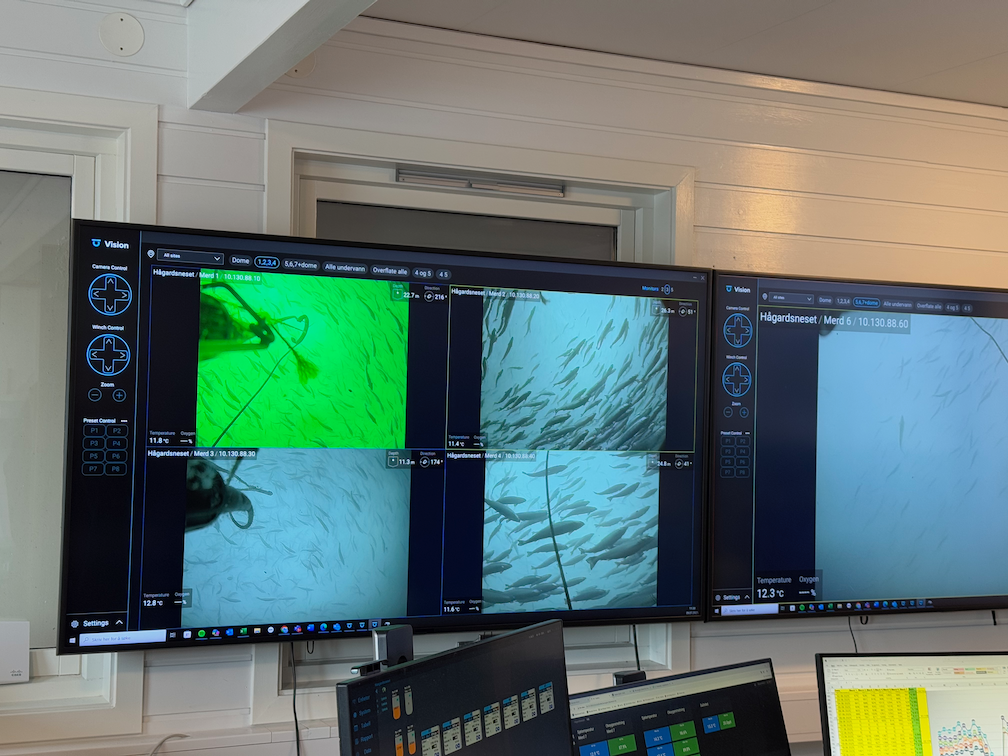Select the green Merd 1 camera feed

point(302,358)
